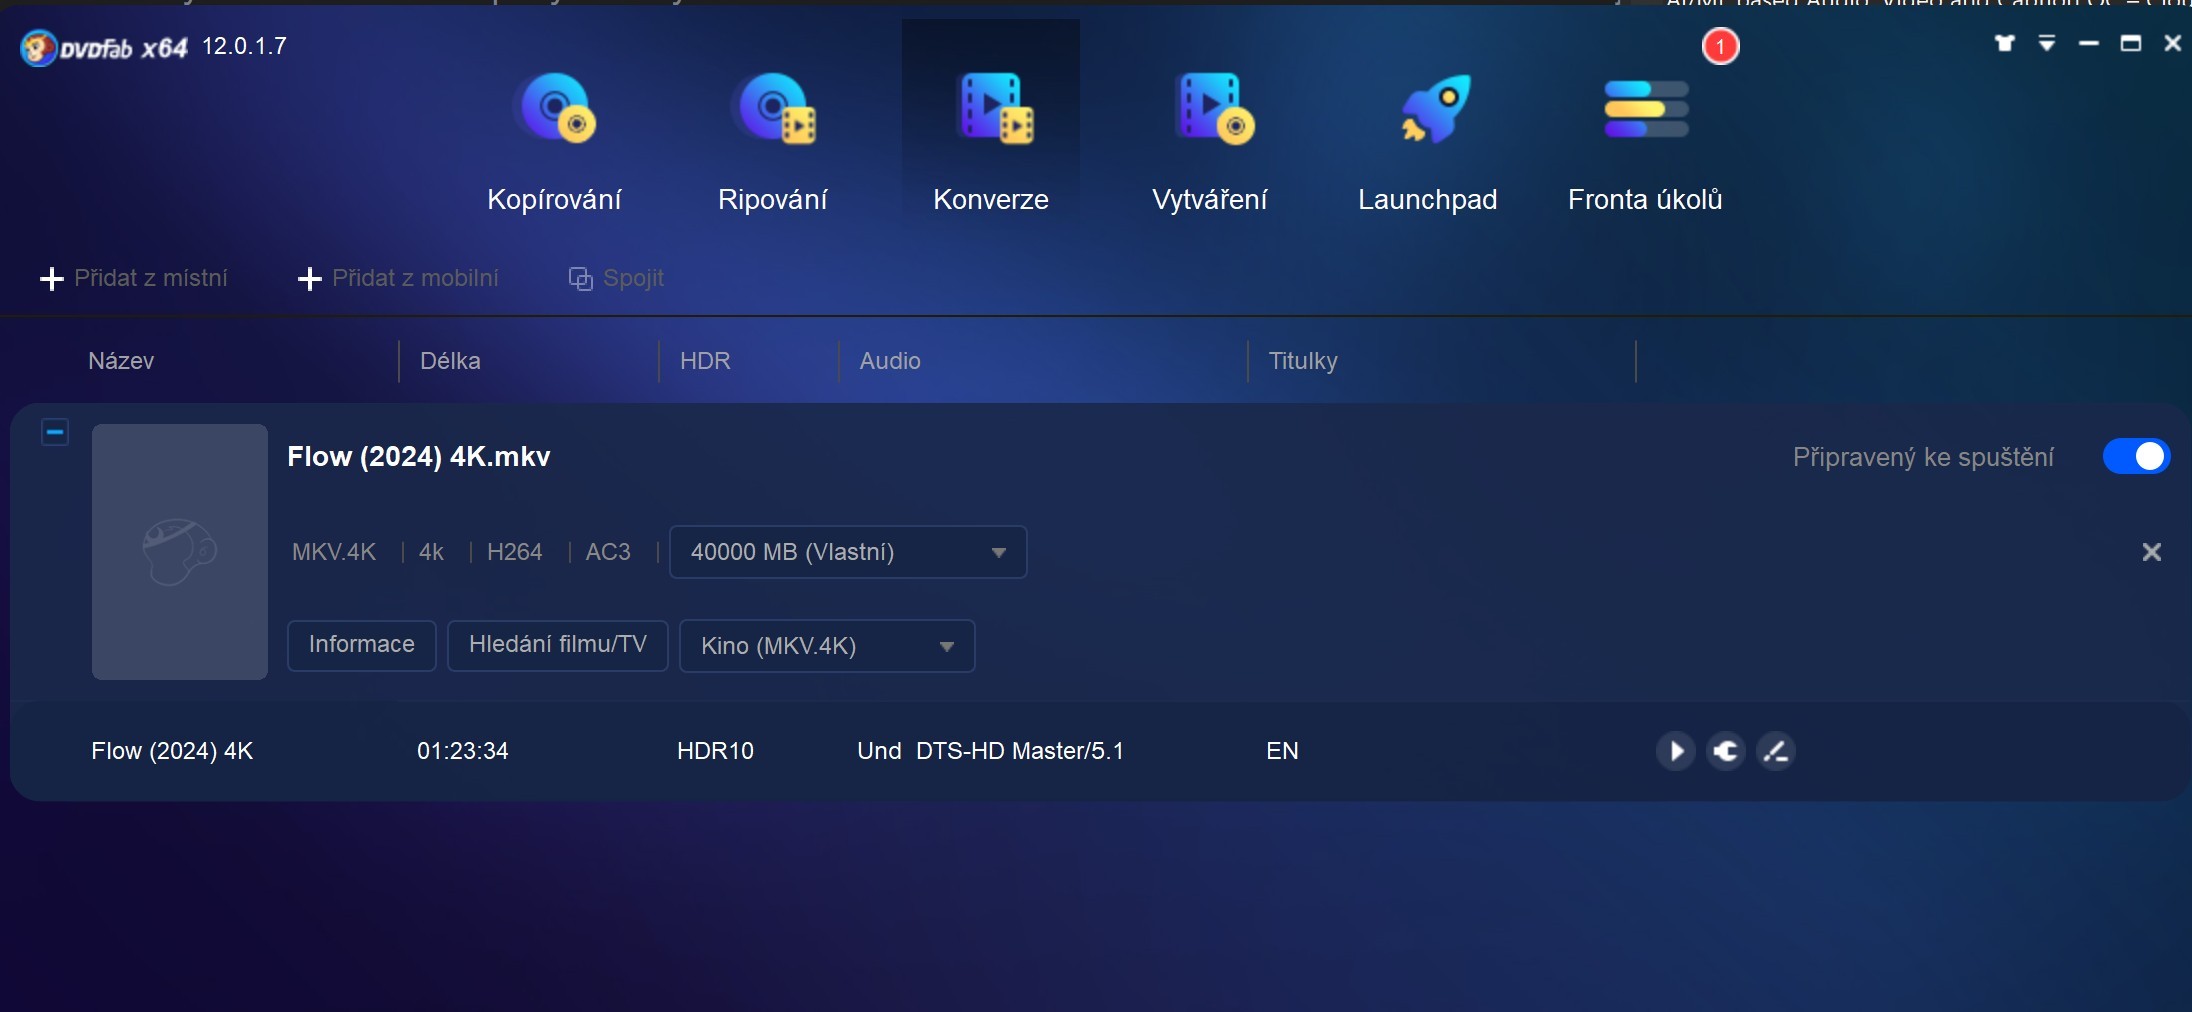Click the Informace button
Screen dimensions: 2192x1012
tap(361, 645)
